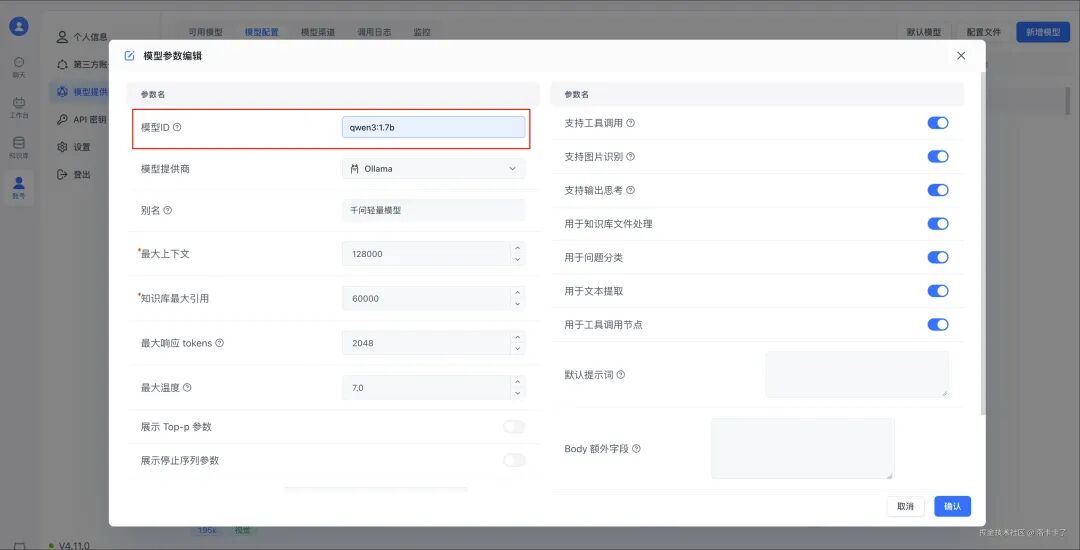Increase 最大上下文 with the up arrow
Image resolution: width=1080 pixels, height=550 pixels.
(517, 248)
